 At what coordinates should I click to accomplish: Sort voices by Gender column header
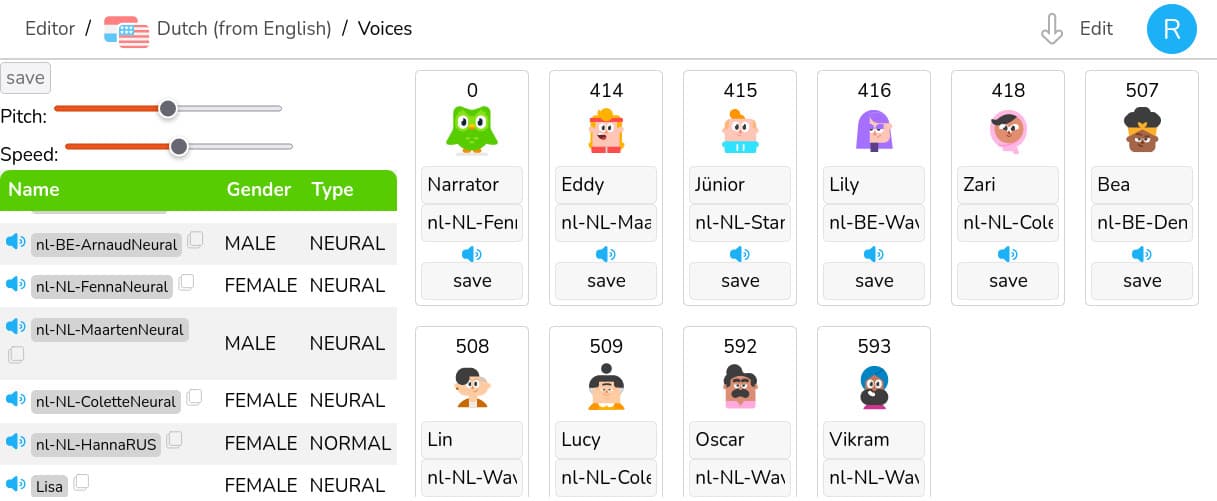click(x=258, y=190)
